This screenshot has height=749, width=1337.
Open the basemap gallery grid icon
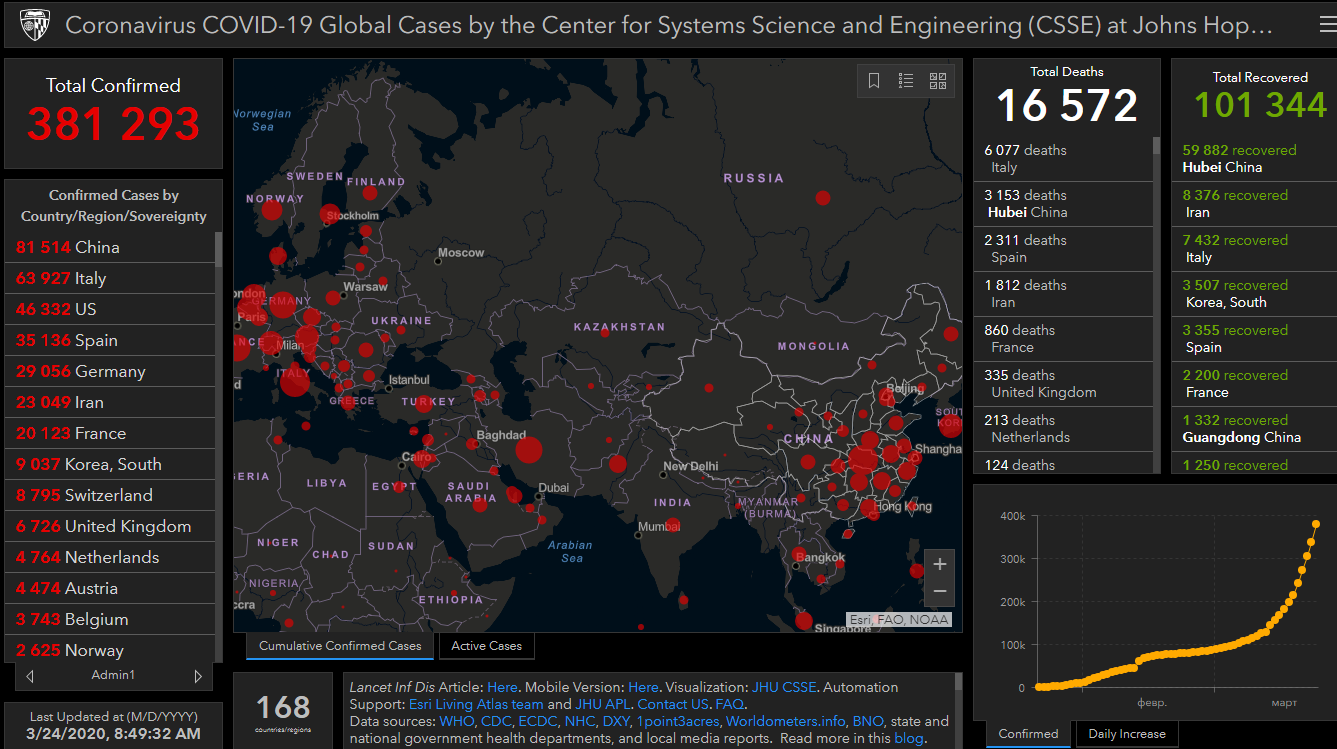pos(938,81)
